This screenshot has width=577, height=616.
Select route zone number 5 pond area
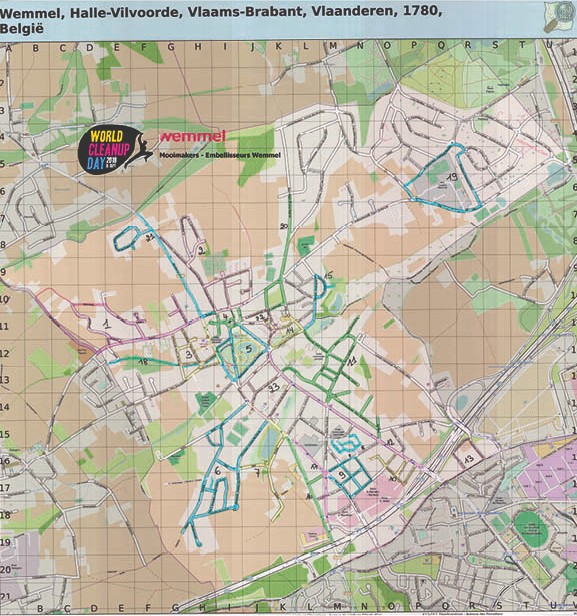click(248, 348)
